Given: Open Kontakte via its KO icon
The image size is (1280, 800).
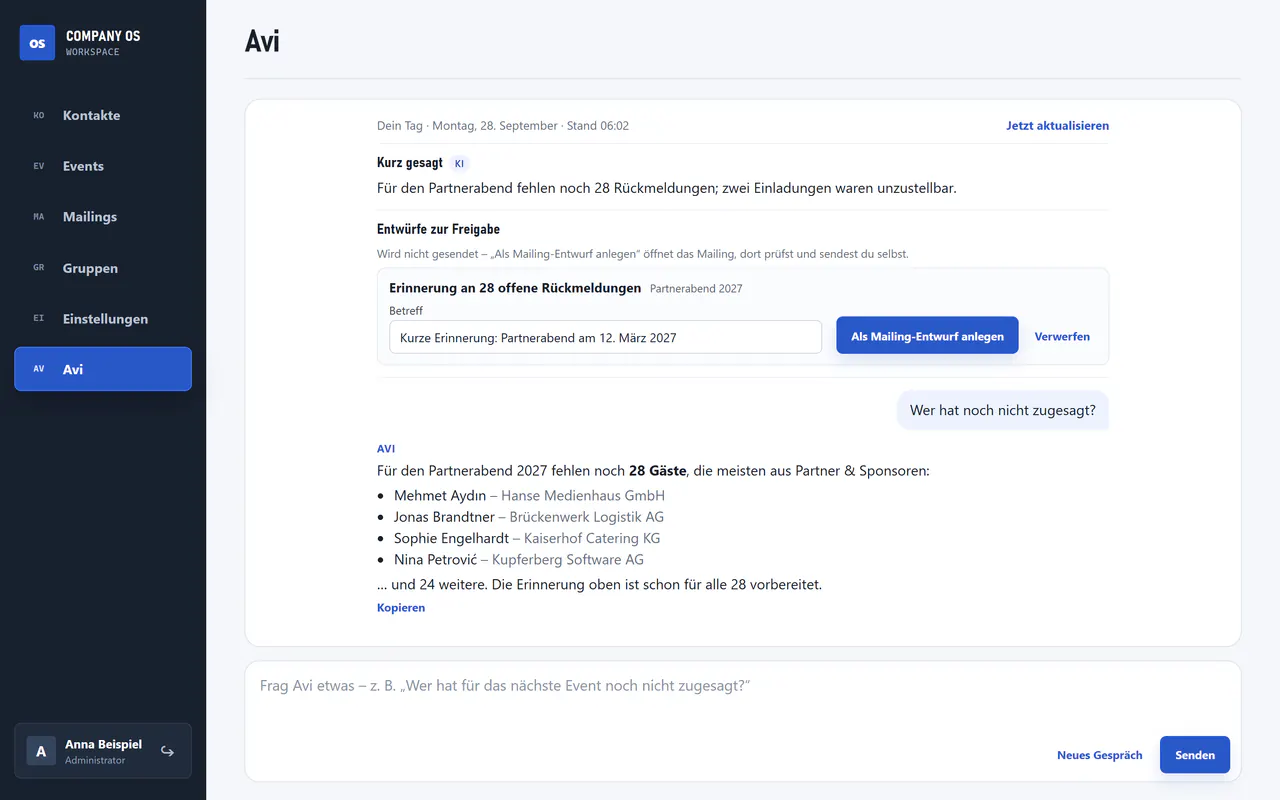Looking at the screenshot, I should tap(39, 116).
